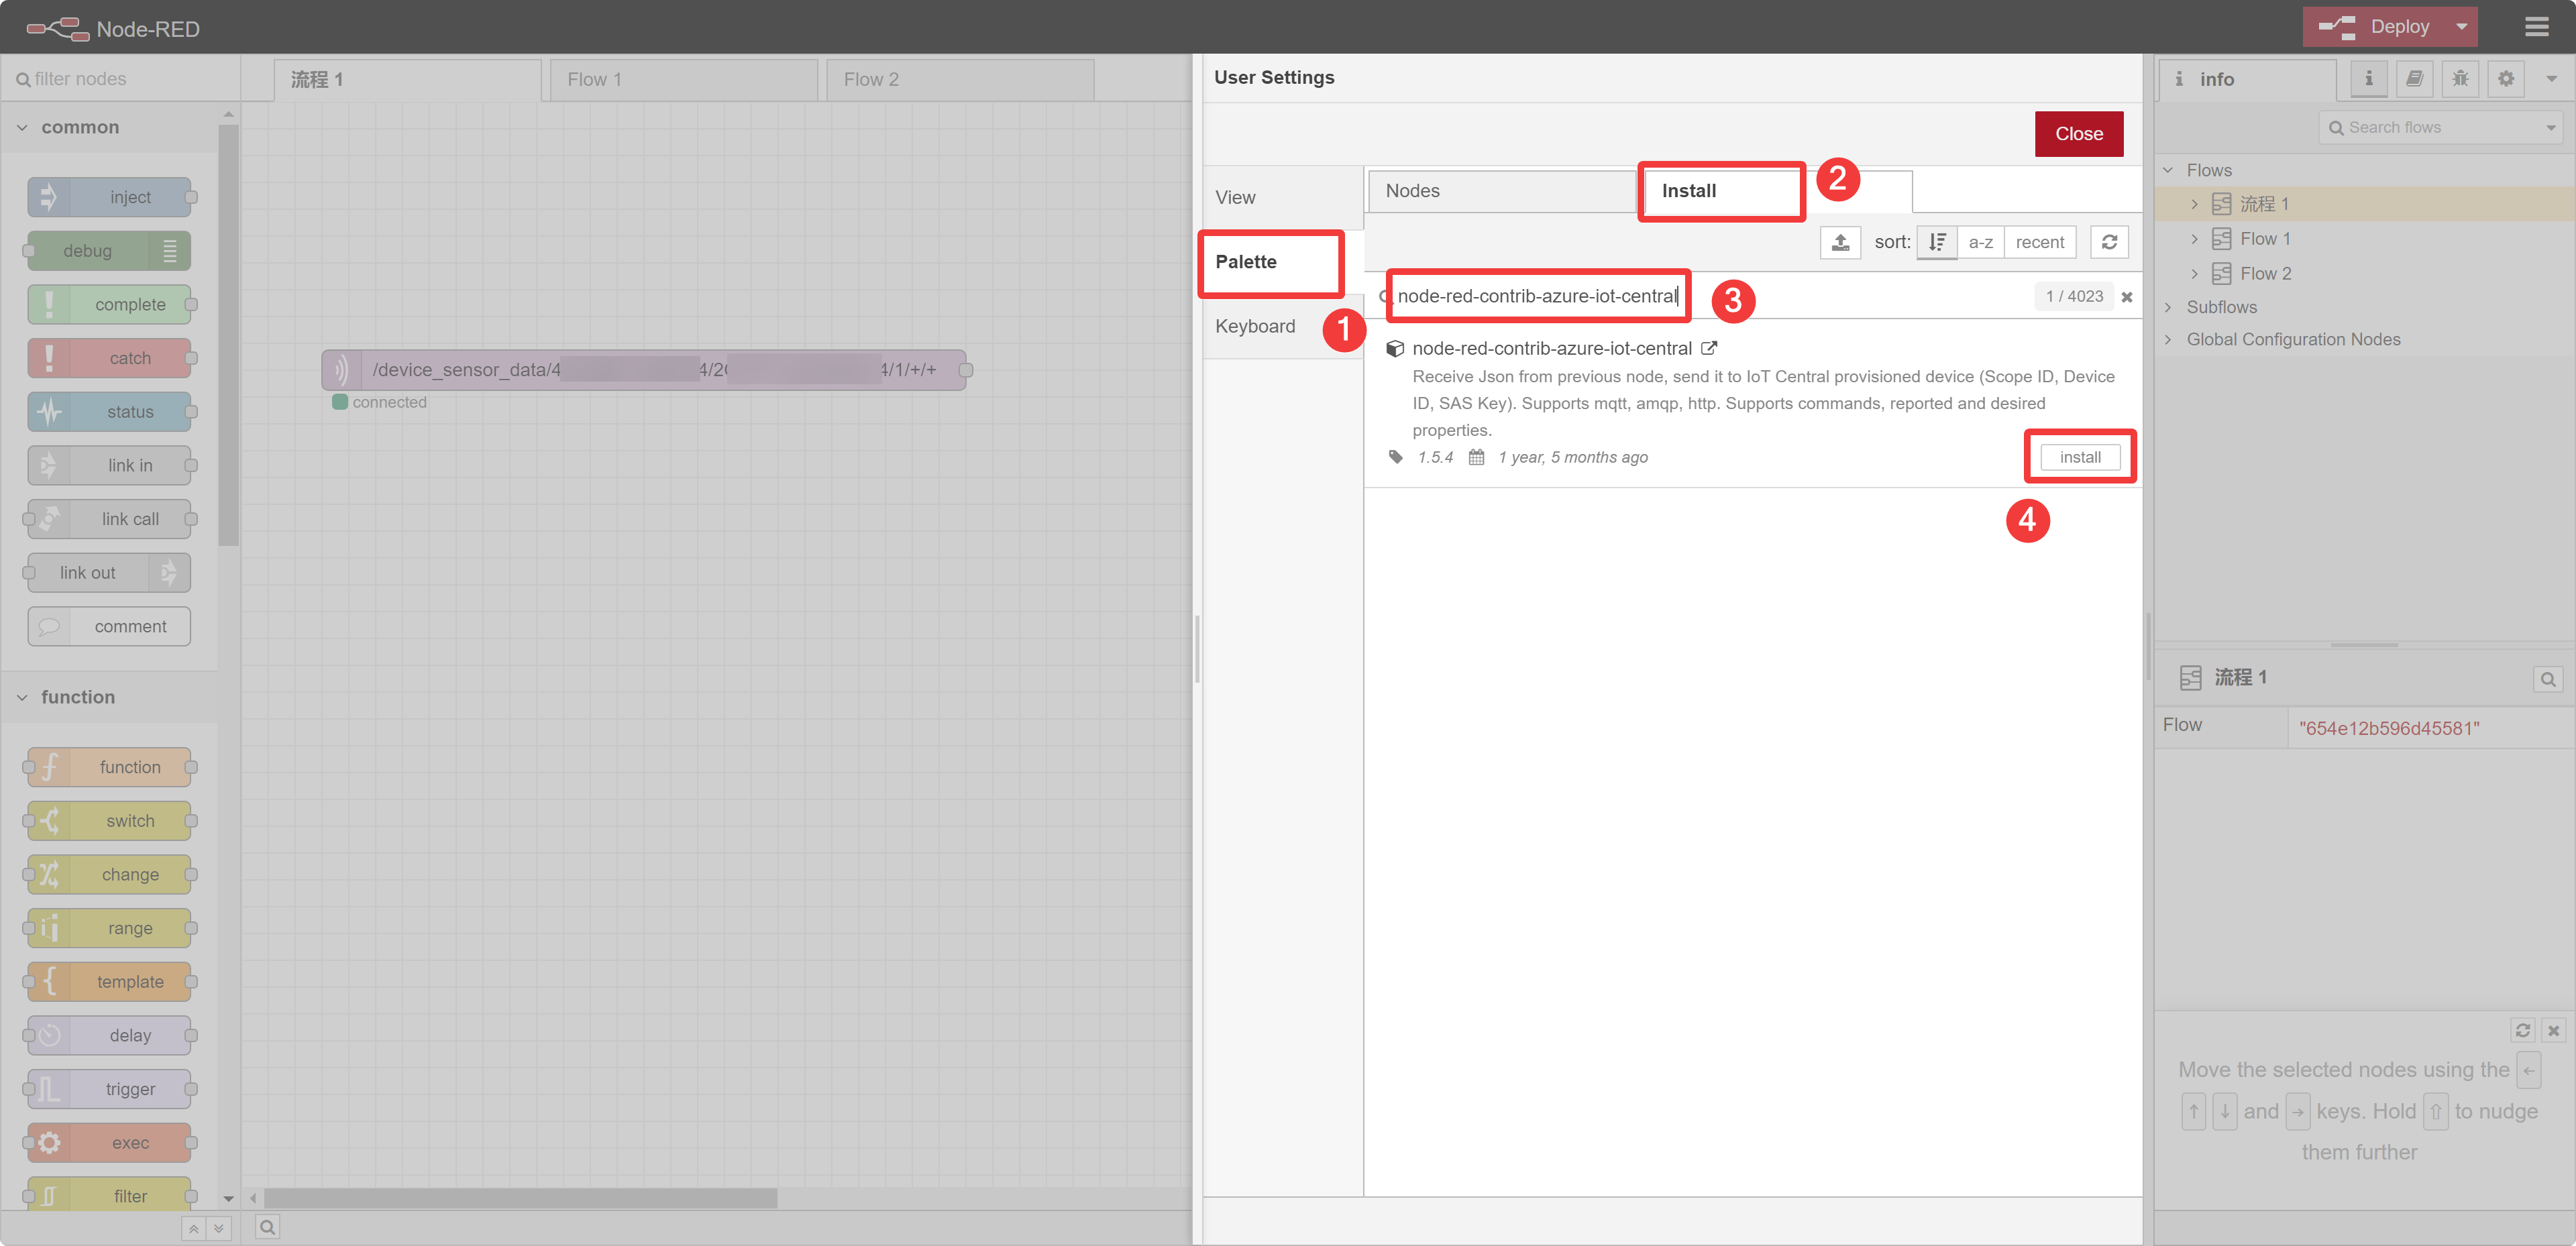Collapse the Flows tree section

2167,170
